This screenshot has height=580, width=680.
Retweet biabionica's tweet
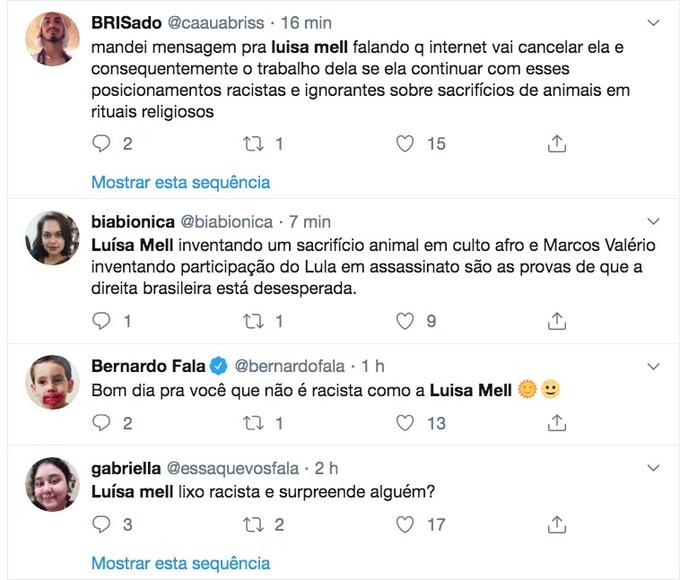[x=252, y=321]
